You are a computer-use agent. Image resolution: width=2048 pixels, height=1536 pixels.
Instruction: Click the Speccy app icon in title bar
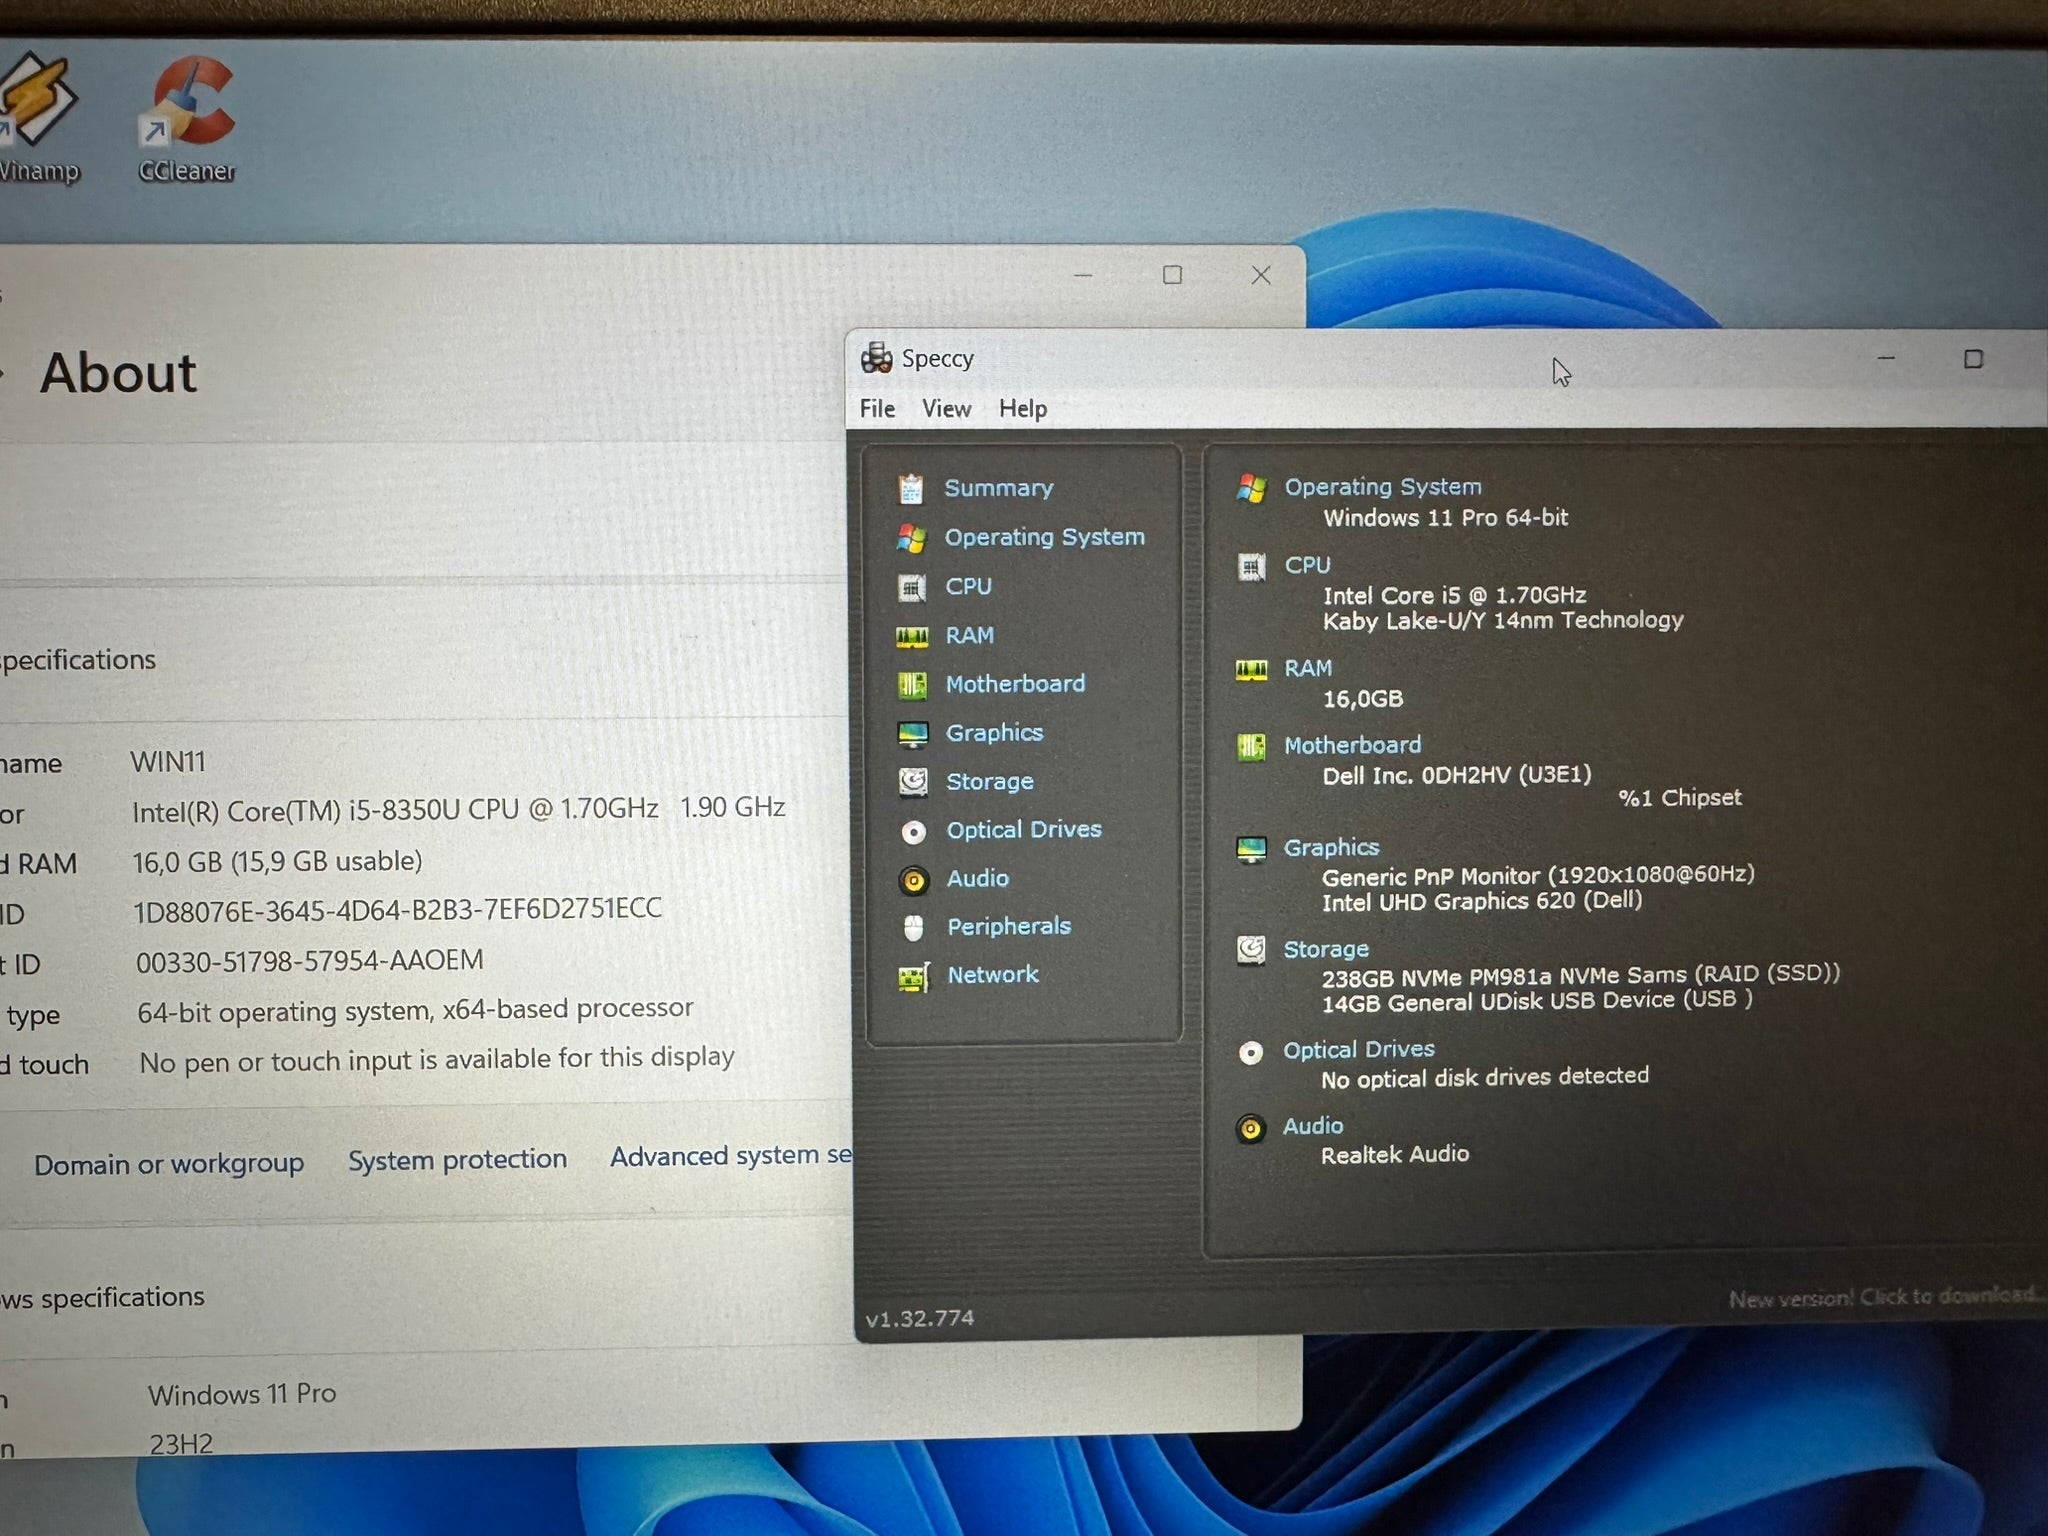[877, 358]
